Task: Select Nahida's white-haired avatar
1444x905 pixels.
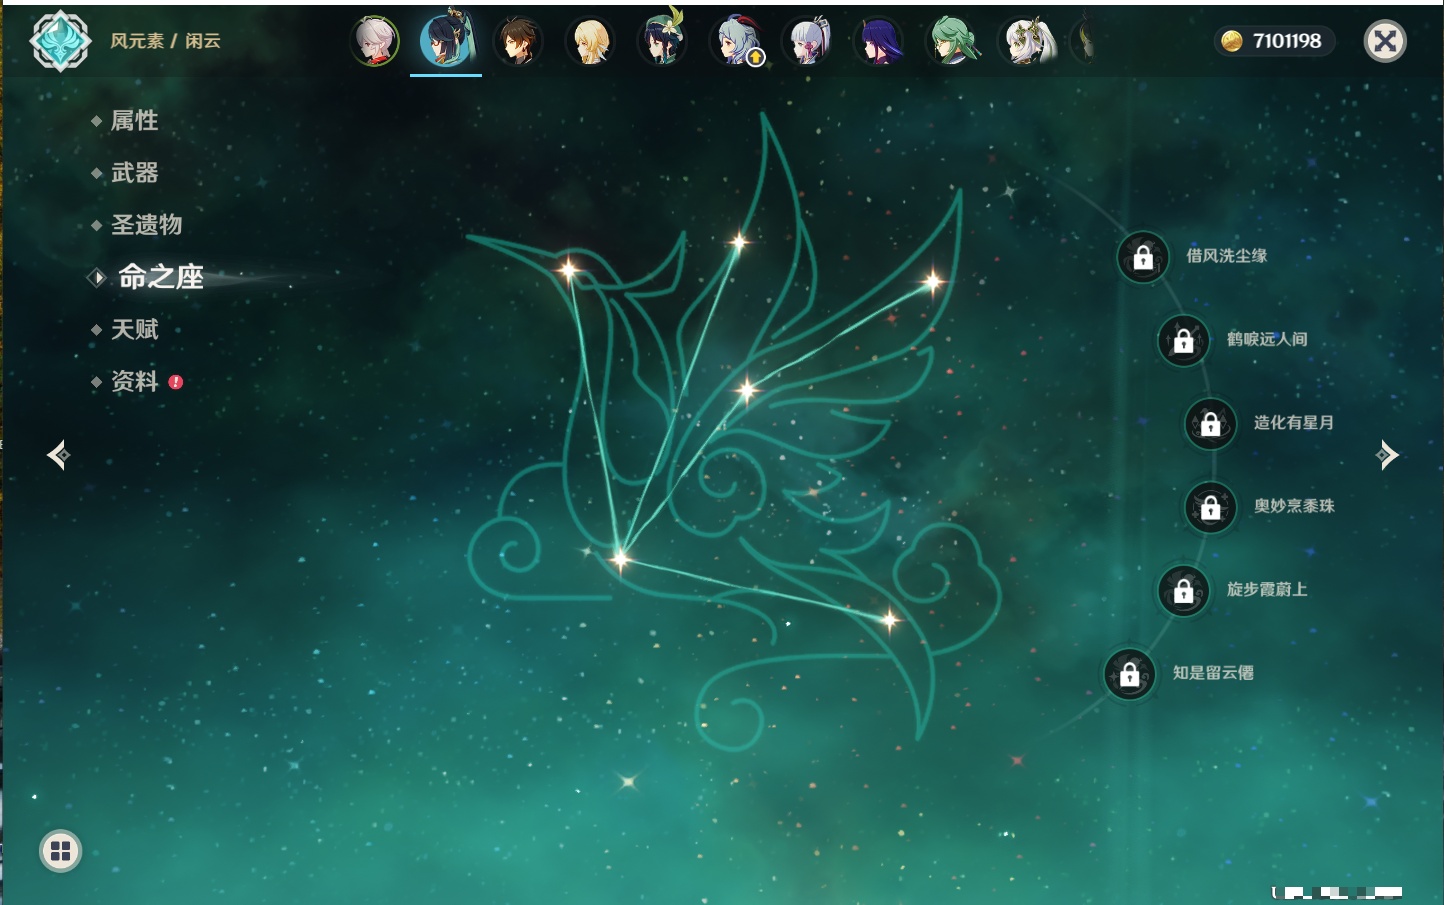Action: [1025, 41]
